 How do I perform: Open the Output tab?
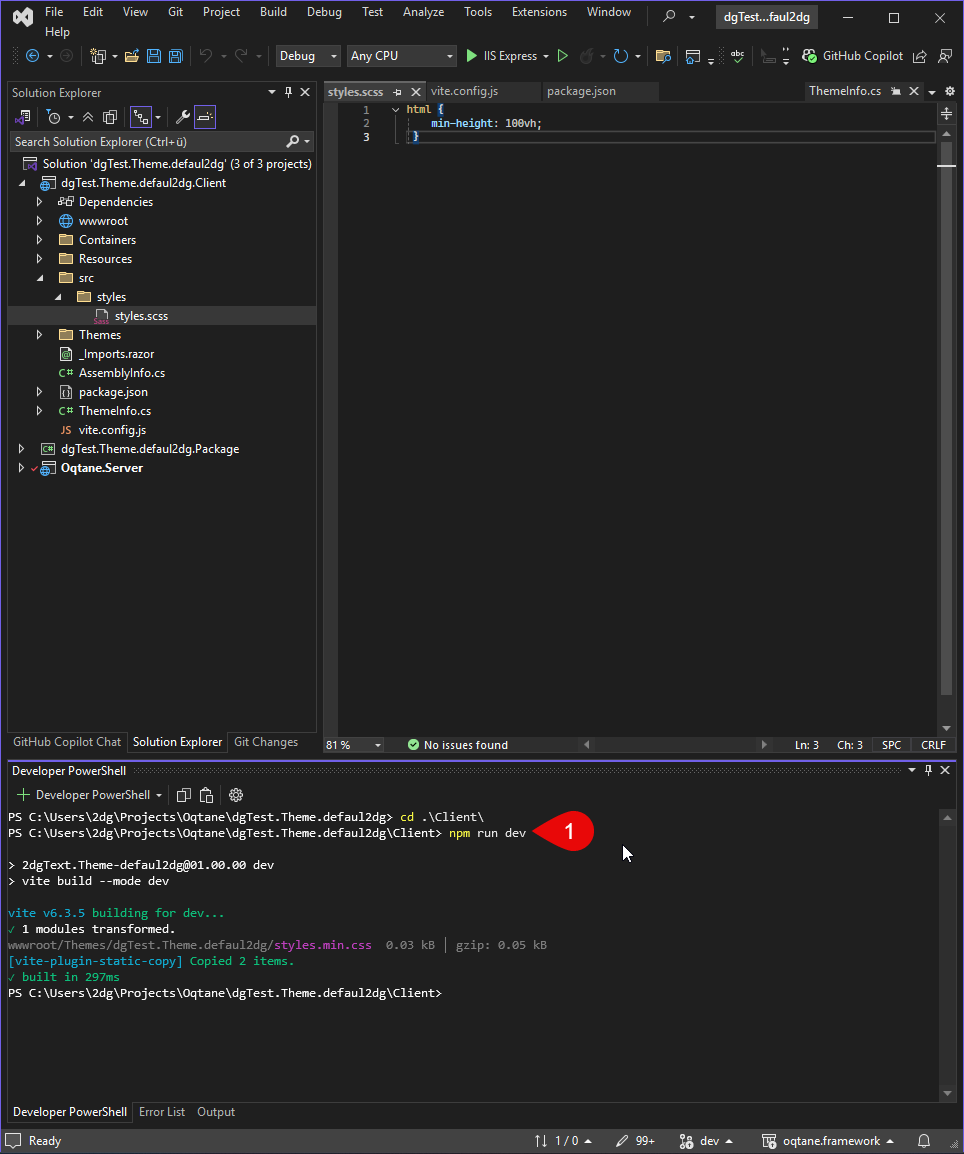pyautogui.click(x=216, y=1112)
